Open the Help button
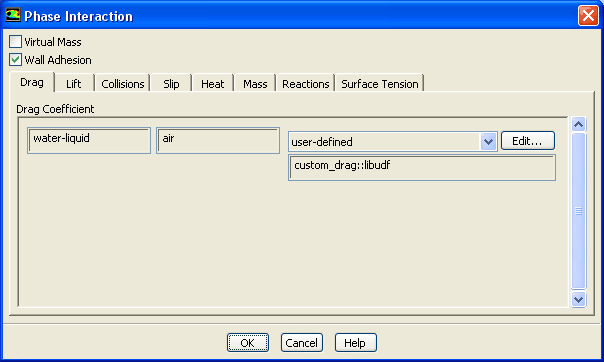The height and width of the screenshot is (362, 604). click(356, 342)
